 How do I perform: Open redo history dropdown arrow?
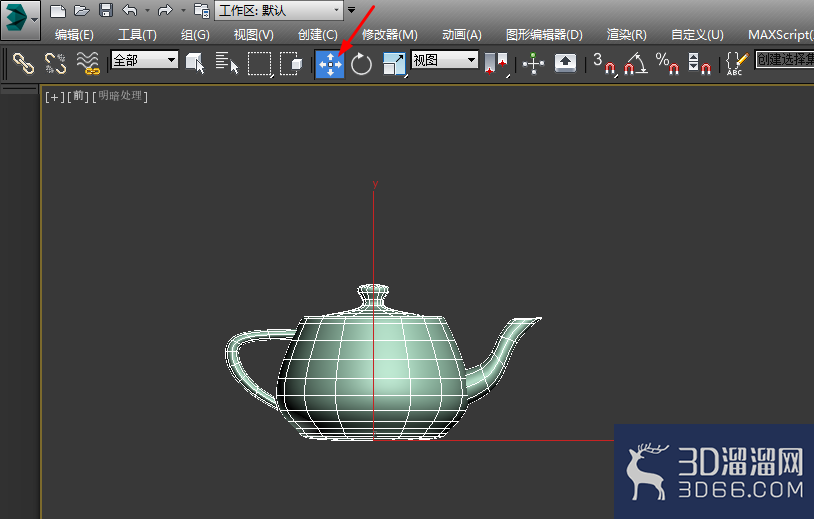(183, 10)
